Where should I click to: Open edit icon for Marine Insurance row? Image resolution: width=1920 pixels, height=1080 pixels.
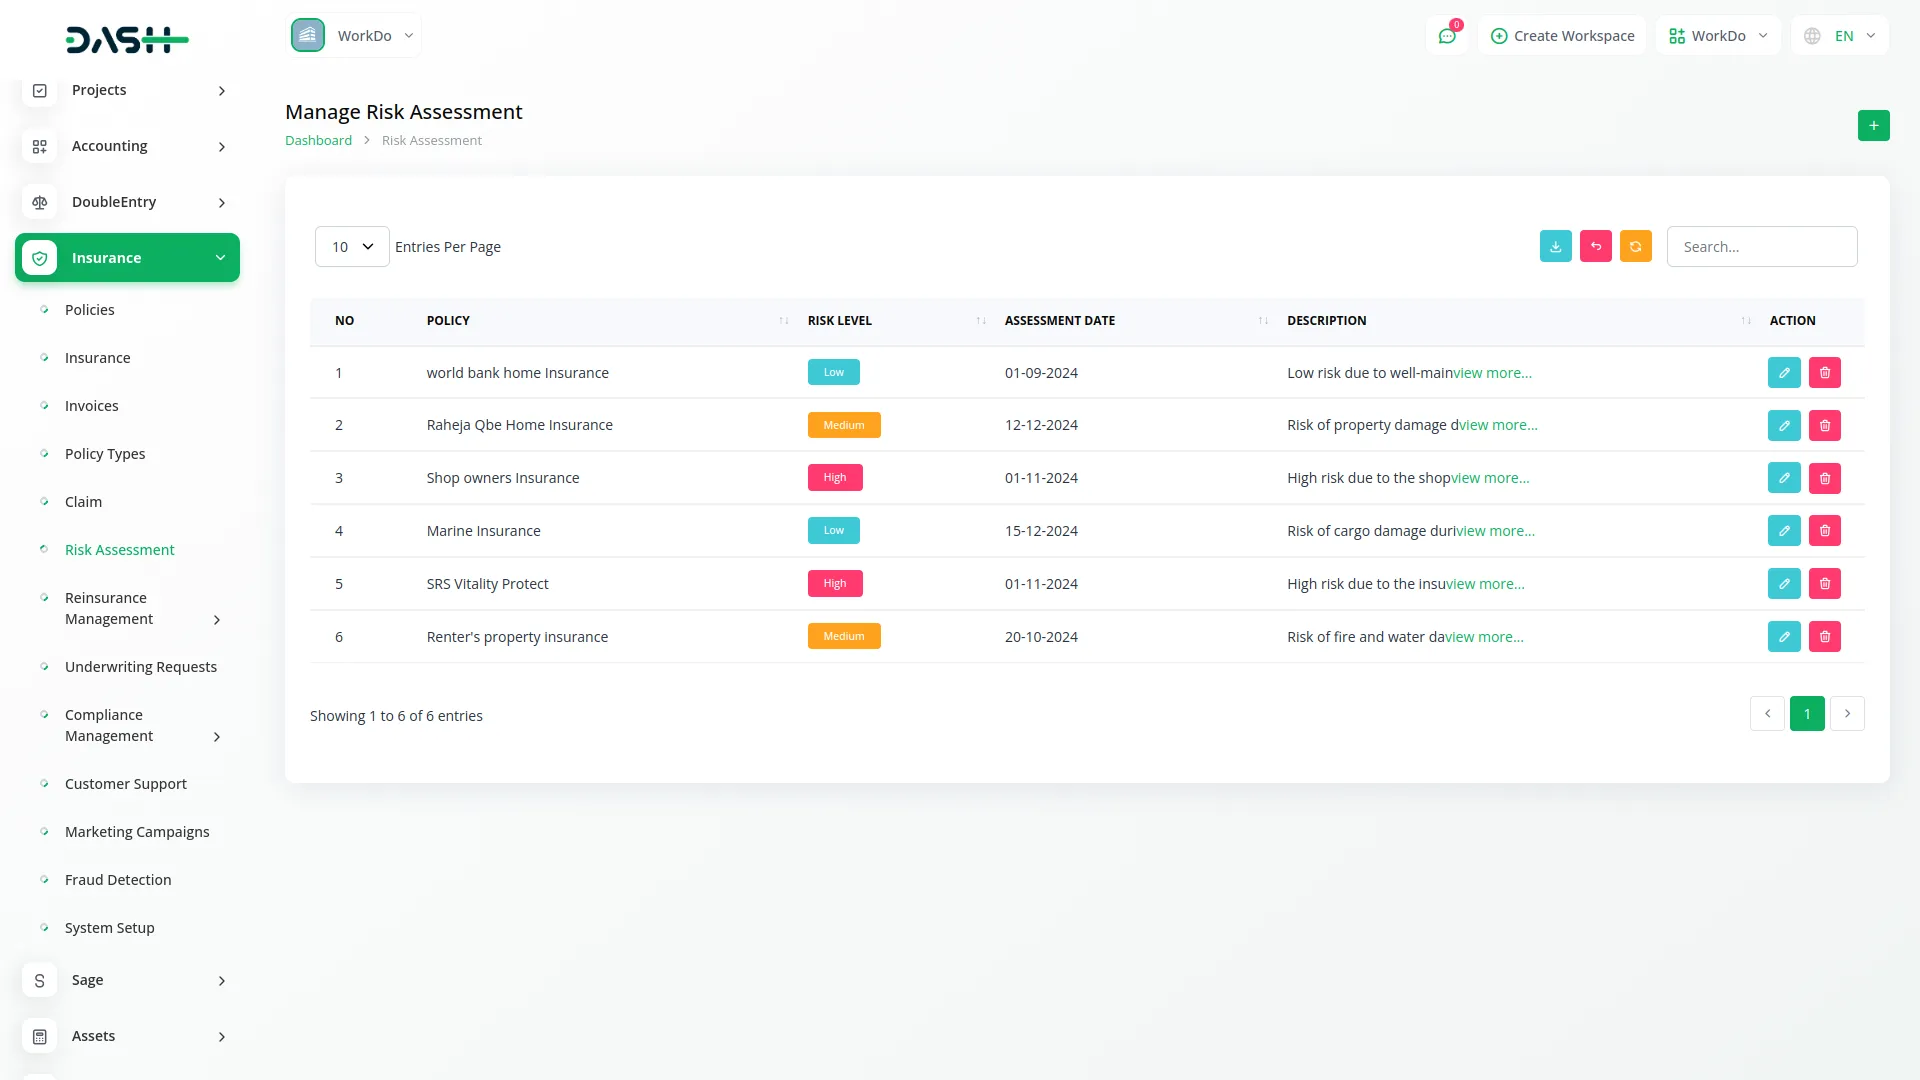(1784, 530)
